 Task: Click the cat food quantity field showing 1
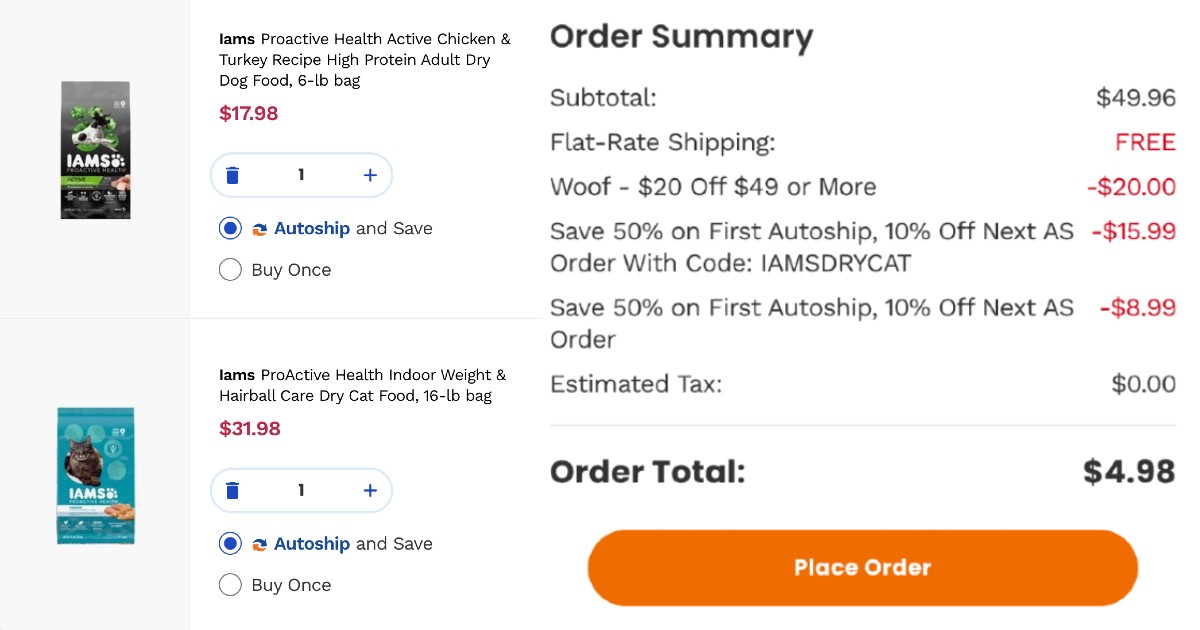tap(301, 491)
